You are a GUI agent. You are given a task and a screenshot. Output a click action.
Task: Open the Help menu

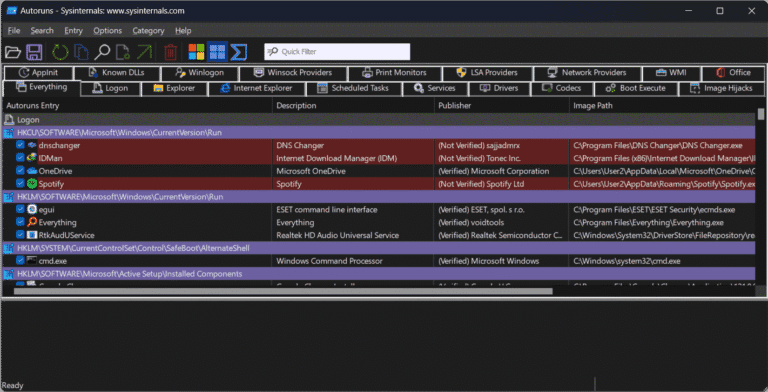[183, 30]
